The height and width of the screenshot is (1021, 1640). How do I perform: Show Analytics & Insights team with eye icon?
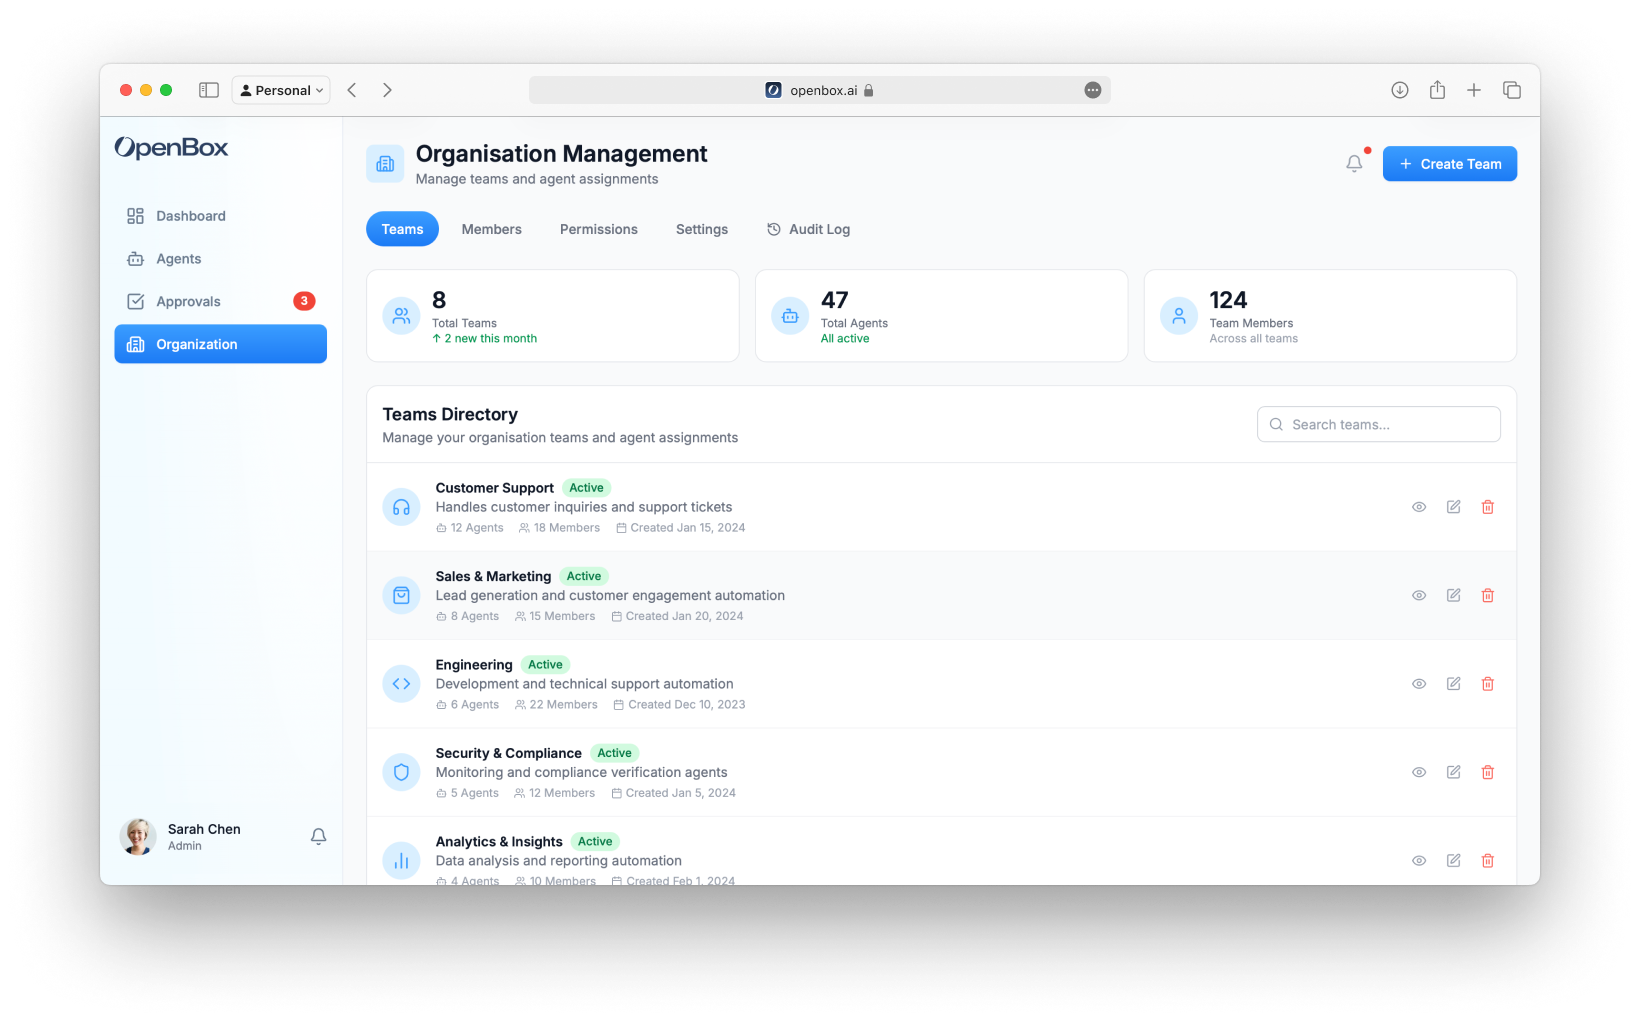[1418, 861]
